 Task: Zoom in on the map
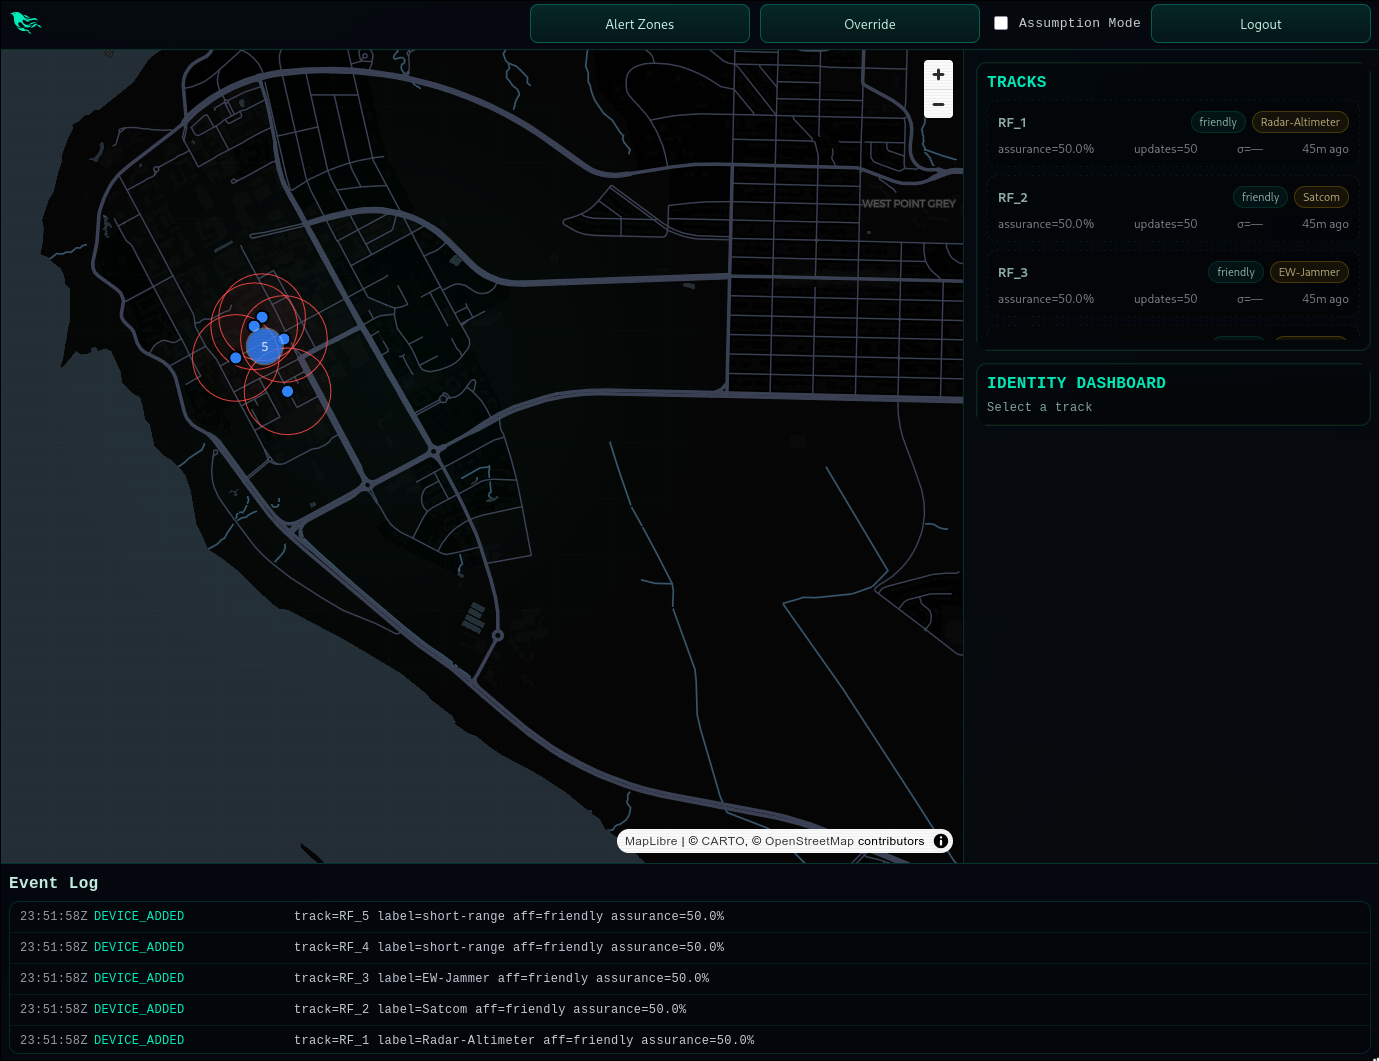pyautogui.click(x=938, y=74)
